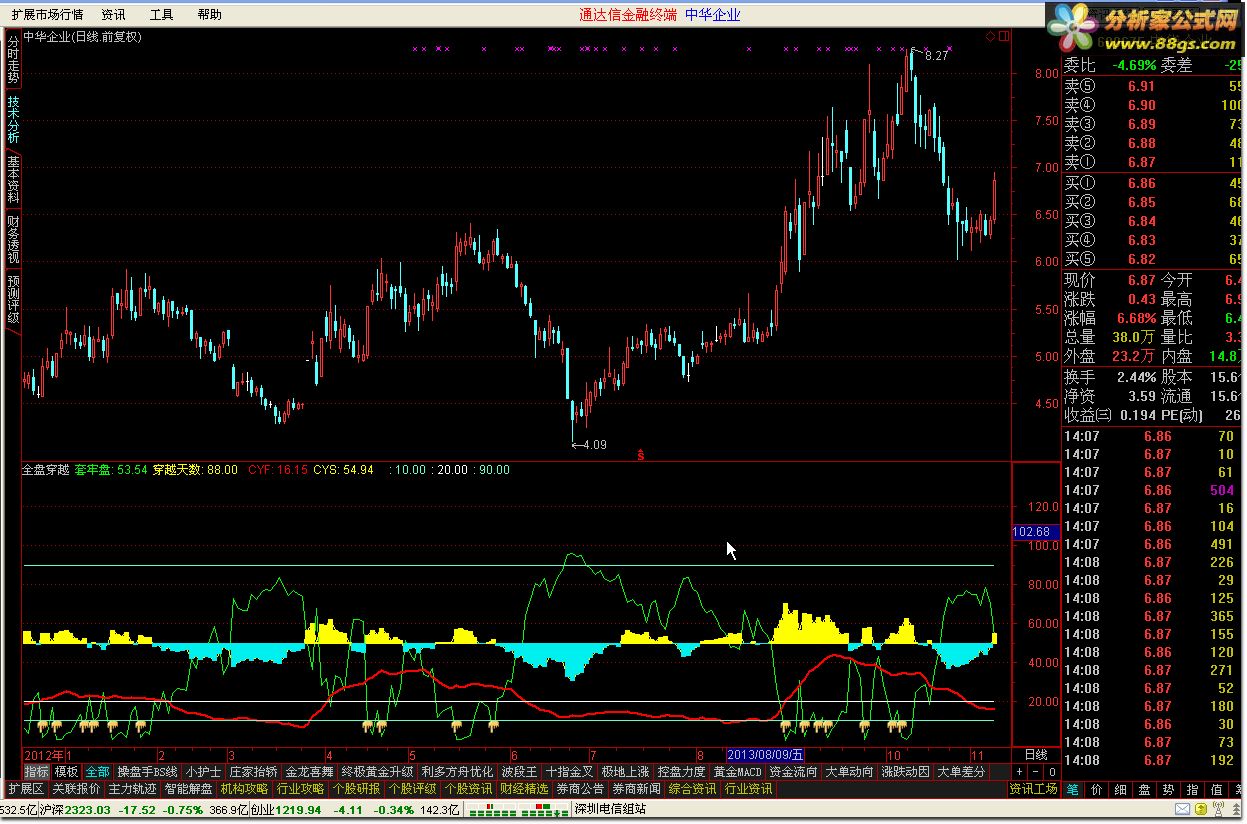
Task: Open the 个股评级 tab
Action: click(x=412, y=789)
